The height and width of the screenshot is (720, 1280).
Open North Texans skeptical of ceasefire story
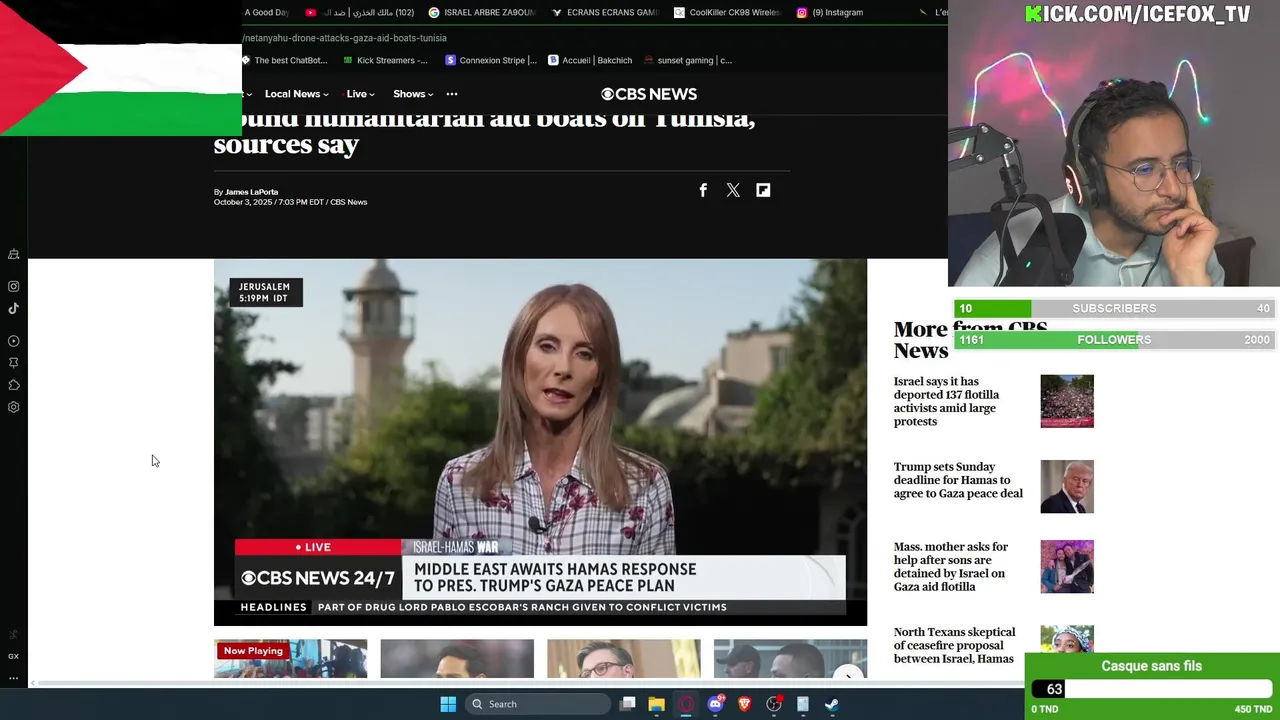[954, 645]
